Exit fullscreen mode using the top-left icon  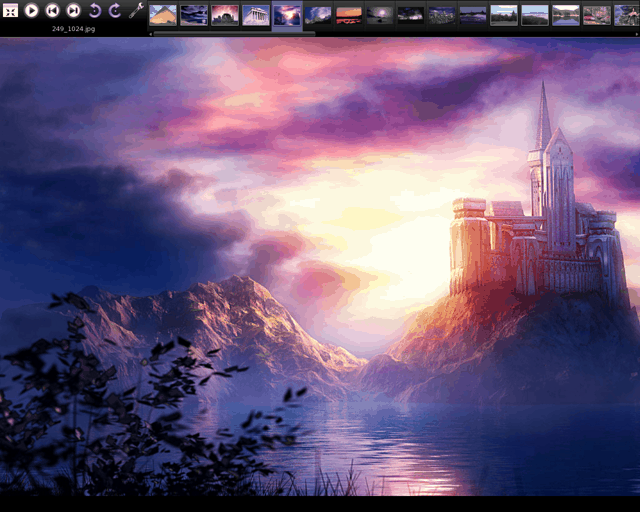coord(11,10)
